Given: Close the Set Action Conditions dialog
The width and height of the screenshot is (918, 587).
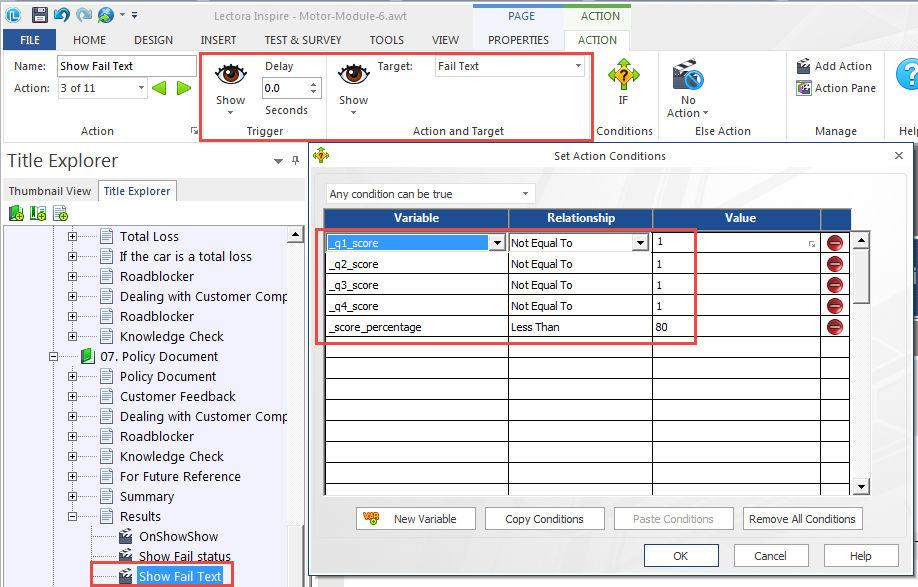Looking at the screenshot, I should (899, 156).
